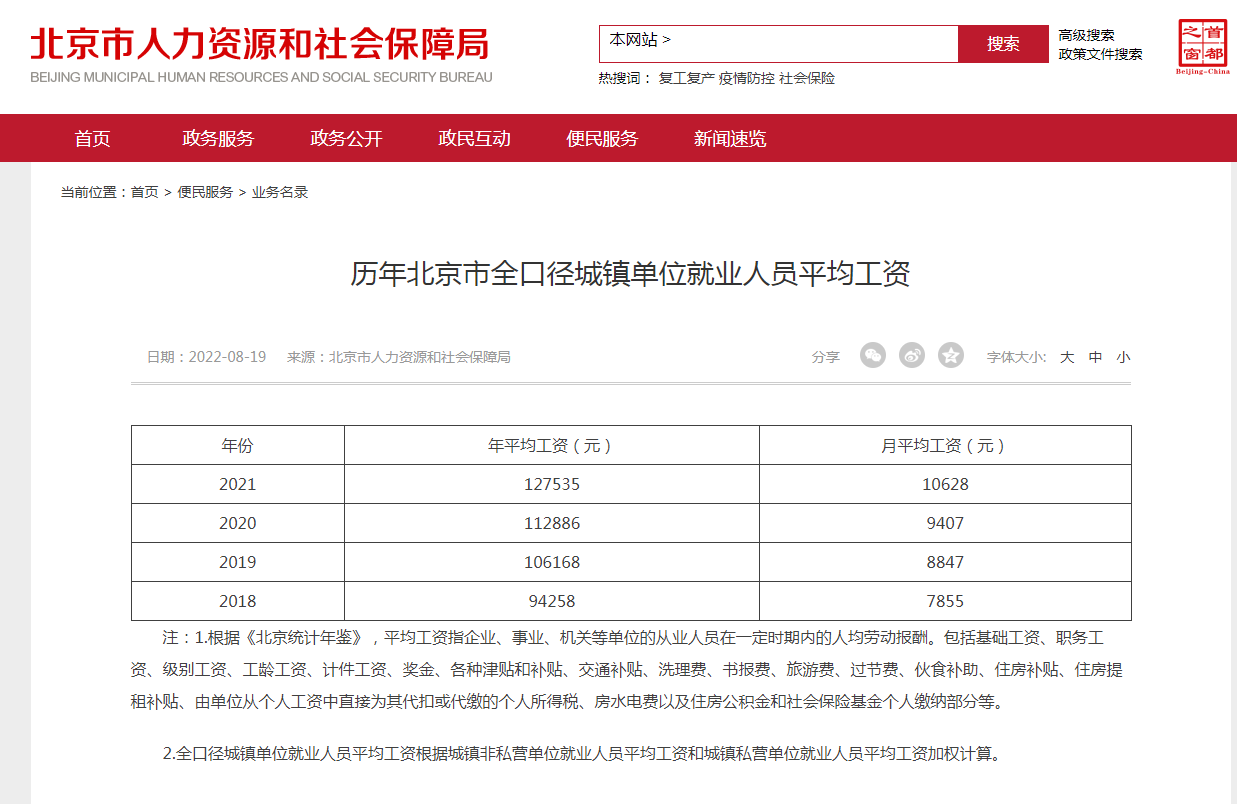Click the 2018 year cell
This screenshot has width=1237, height=804.
(237, 601)
